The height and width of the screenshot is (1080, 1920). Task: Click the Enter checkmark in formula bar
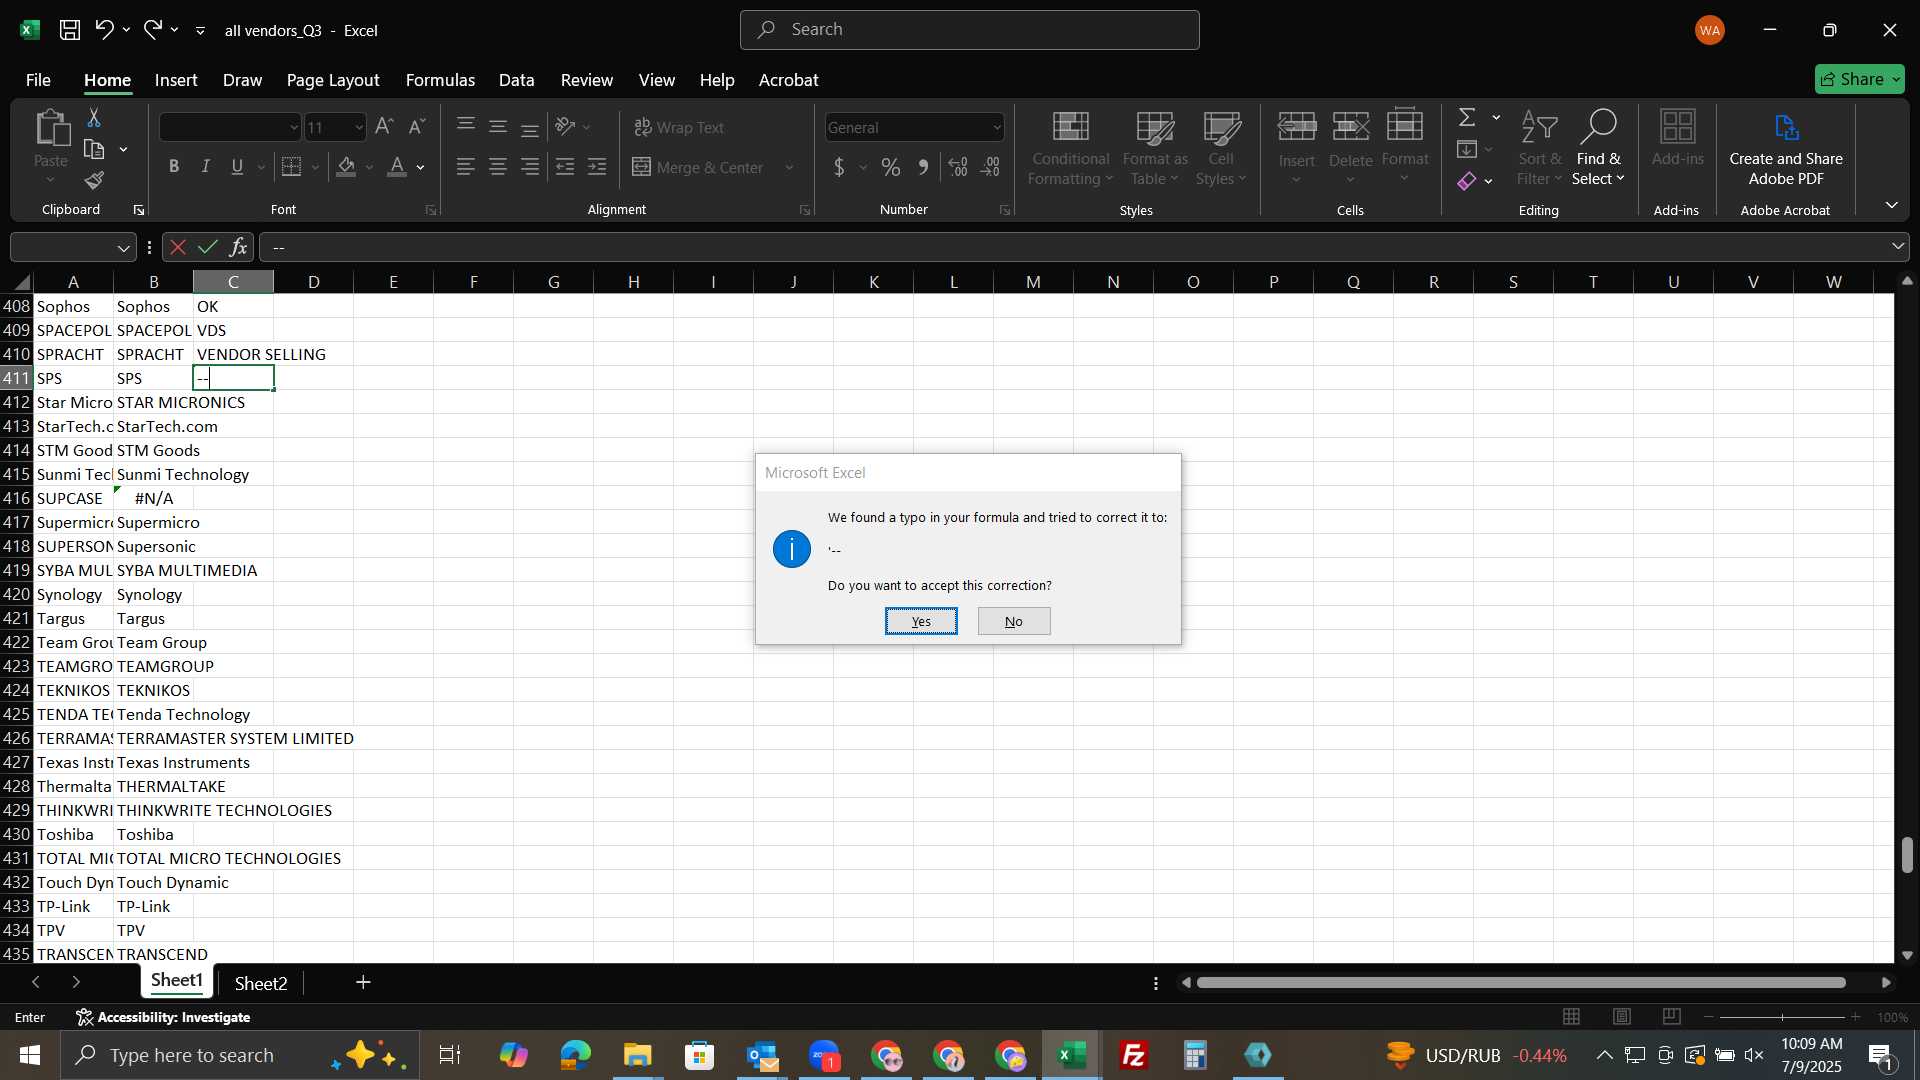208,247
